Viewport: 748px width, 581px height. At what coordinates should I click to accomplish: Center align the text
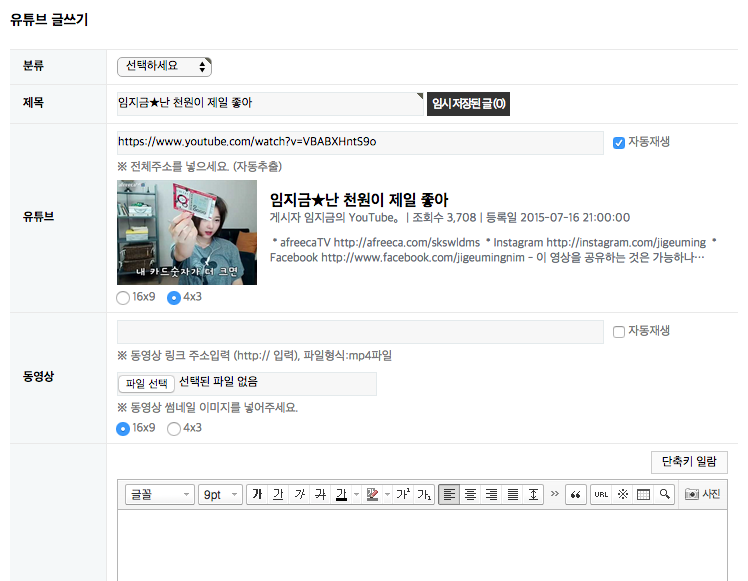[470, 495]
